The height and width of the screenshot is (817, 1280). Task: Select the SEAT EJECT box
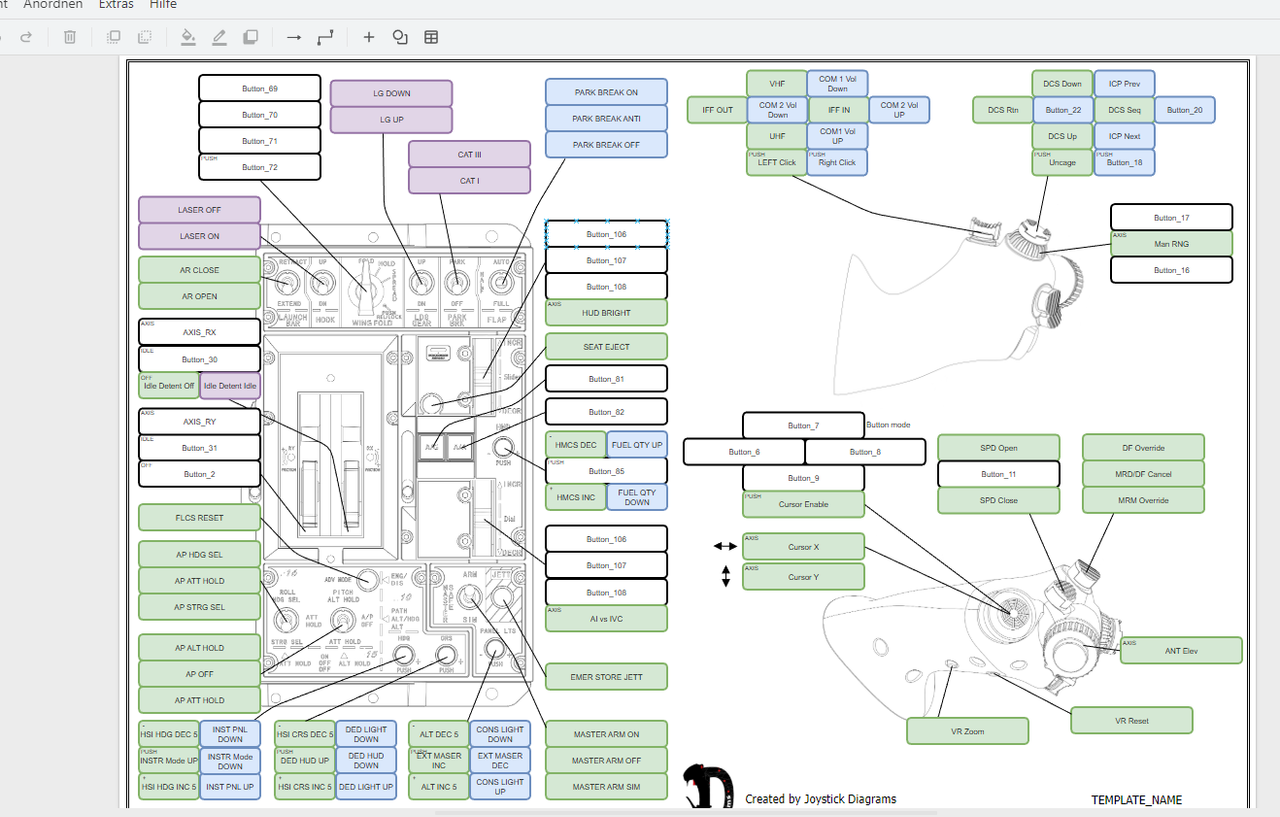pos(606,347)
